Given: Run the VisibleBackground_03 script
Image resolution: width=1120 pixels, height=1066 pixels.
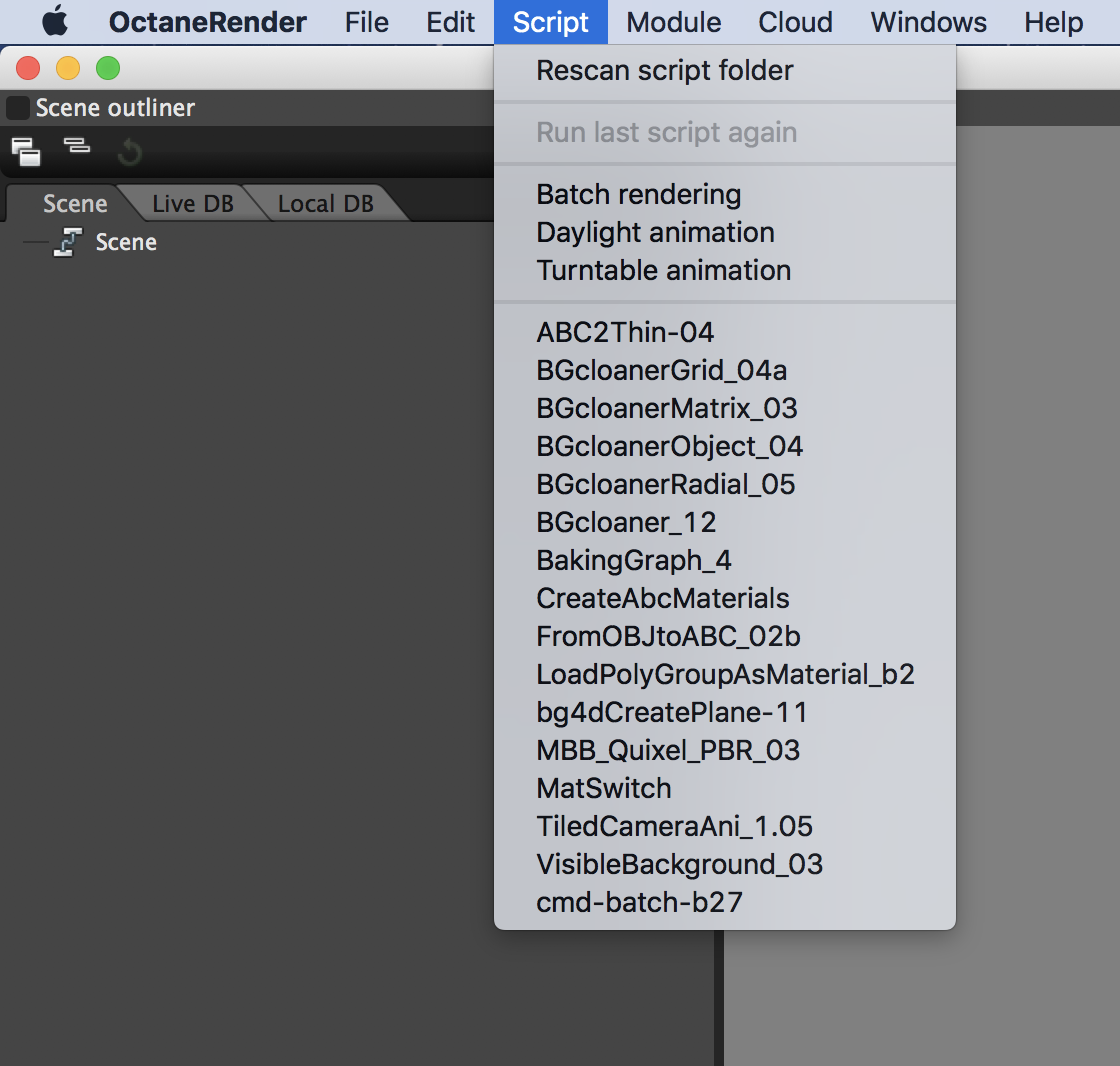Looking at the screenshot, I should pyautogui.click(x=724, y=864).
